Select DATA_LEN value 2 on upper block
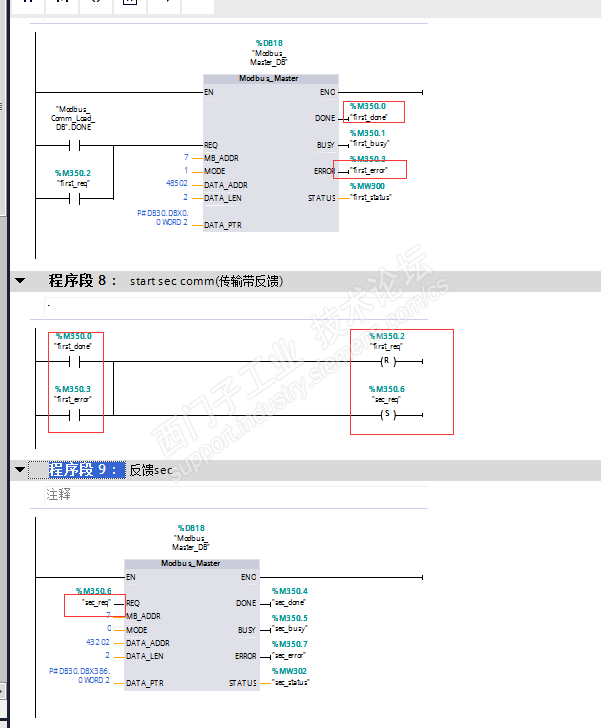 point(185,197)
